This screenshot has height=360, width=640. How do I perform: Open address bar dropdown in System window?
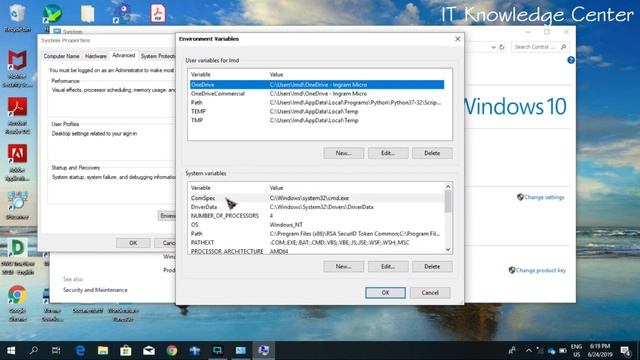[x=493, y=47]
